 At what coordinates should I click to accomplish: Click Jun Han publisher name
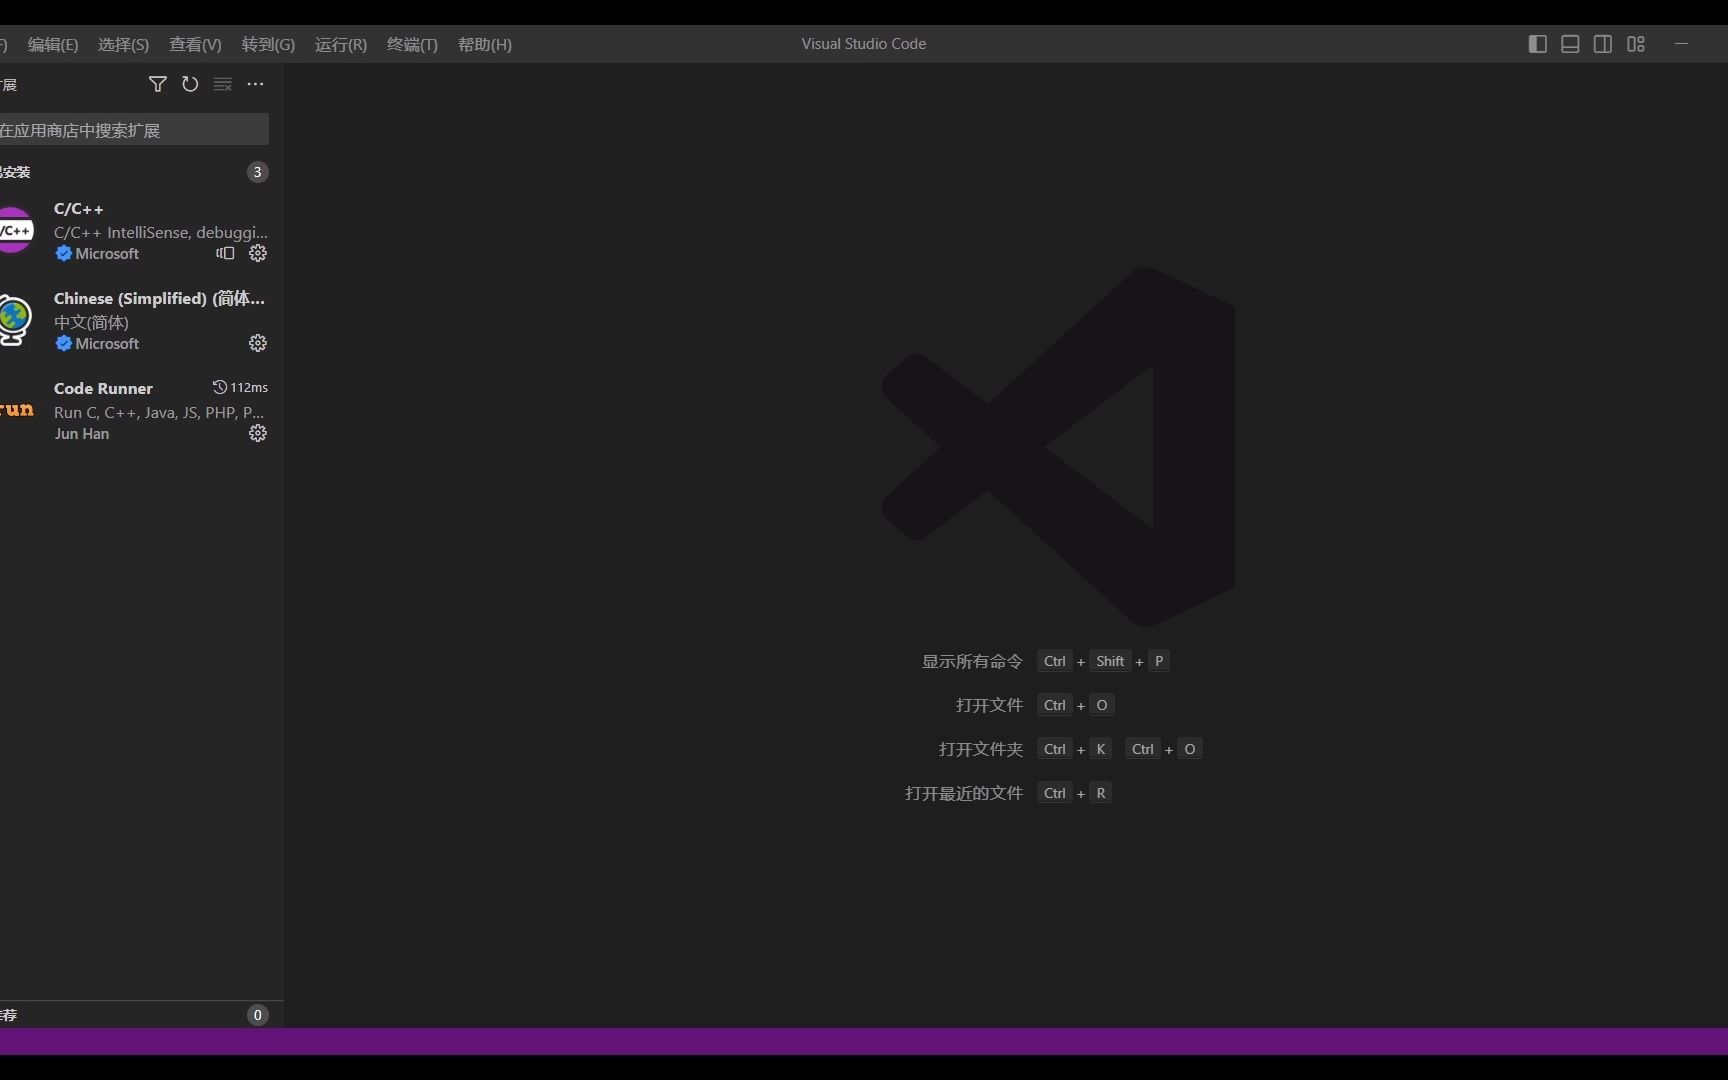[x=82, y=433]
